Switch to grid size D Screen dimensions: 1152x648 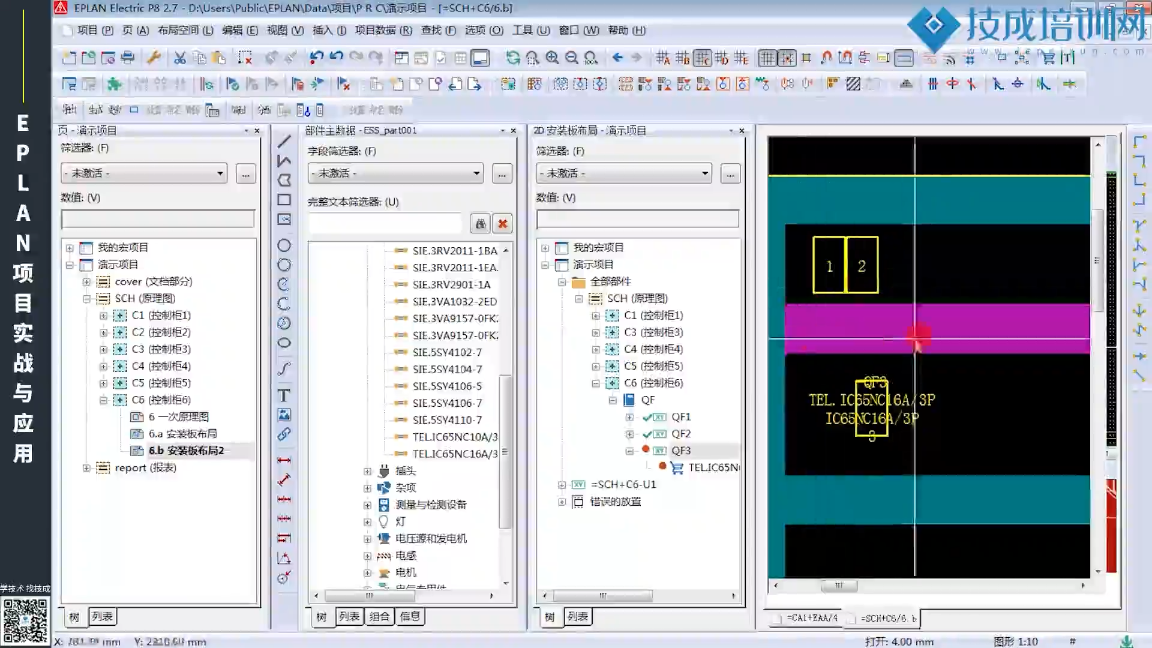click(x=721, y=57)
